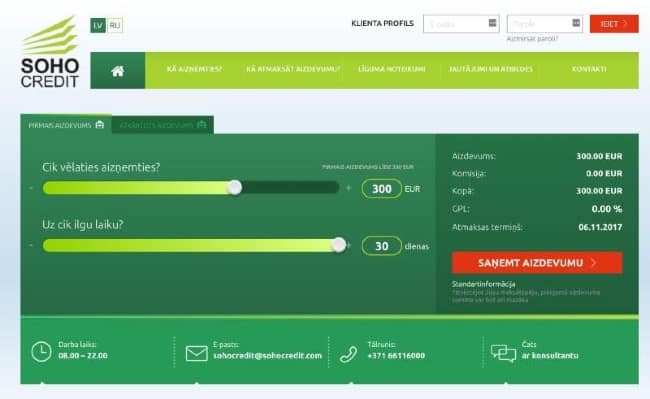Open the Līguma noteikumi menu item
Viewport: 650px width, 399px height.
pos(392,69)
